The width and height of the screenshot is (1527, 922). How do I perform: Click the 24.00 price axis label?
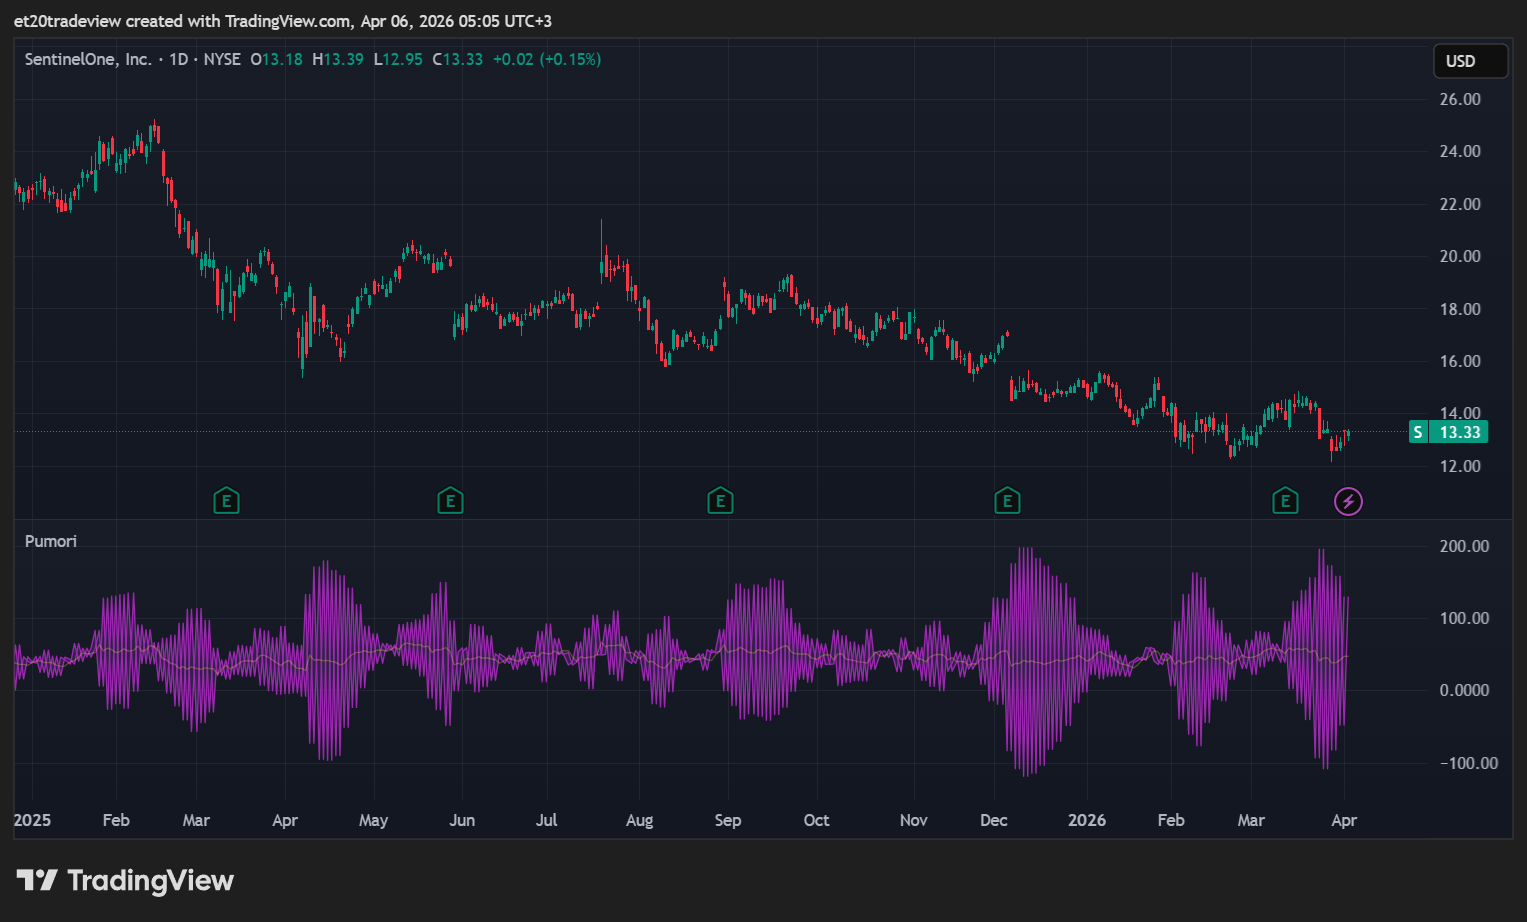pyautogui.click(x=1460, y=151)
